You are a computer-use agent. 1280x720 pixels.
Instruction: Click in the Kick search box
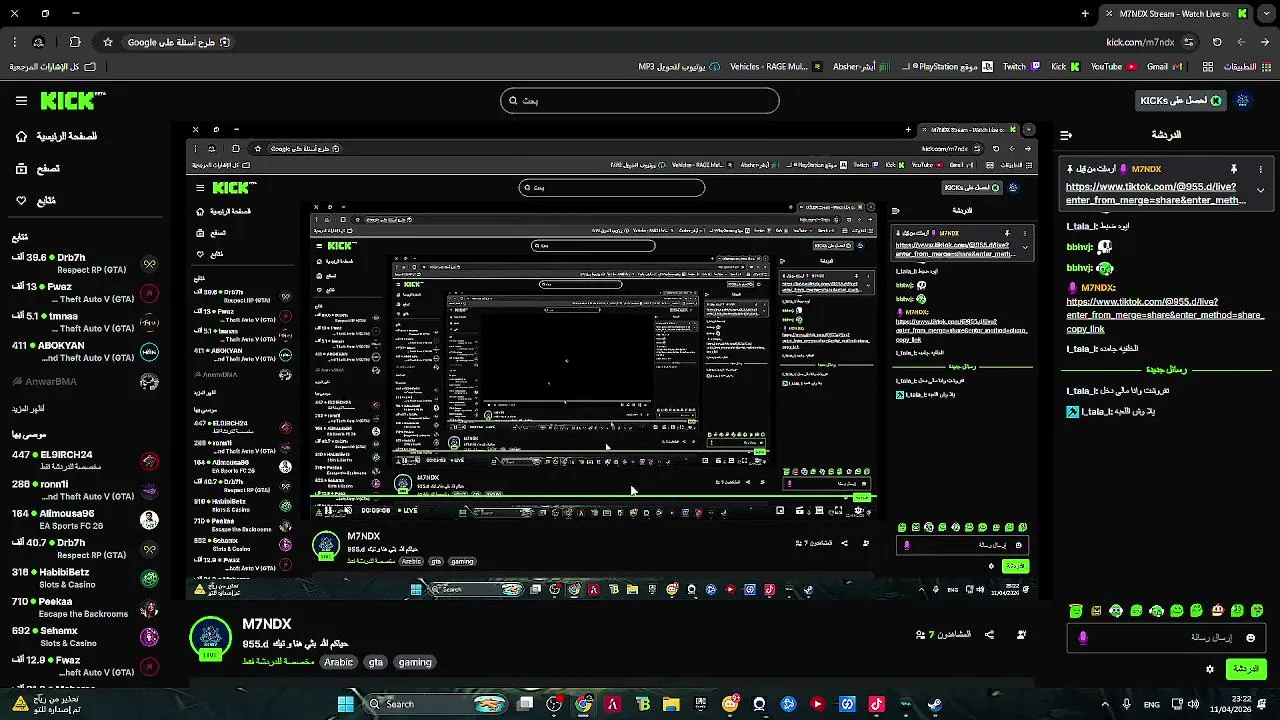[640, 100]
